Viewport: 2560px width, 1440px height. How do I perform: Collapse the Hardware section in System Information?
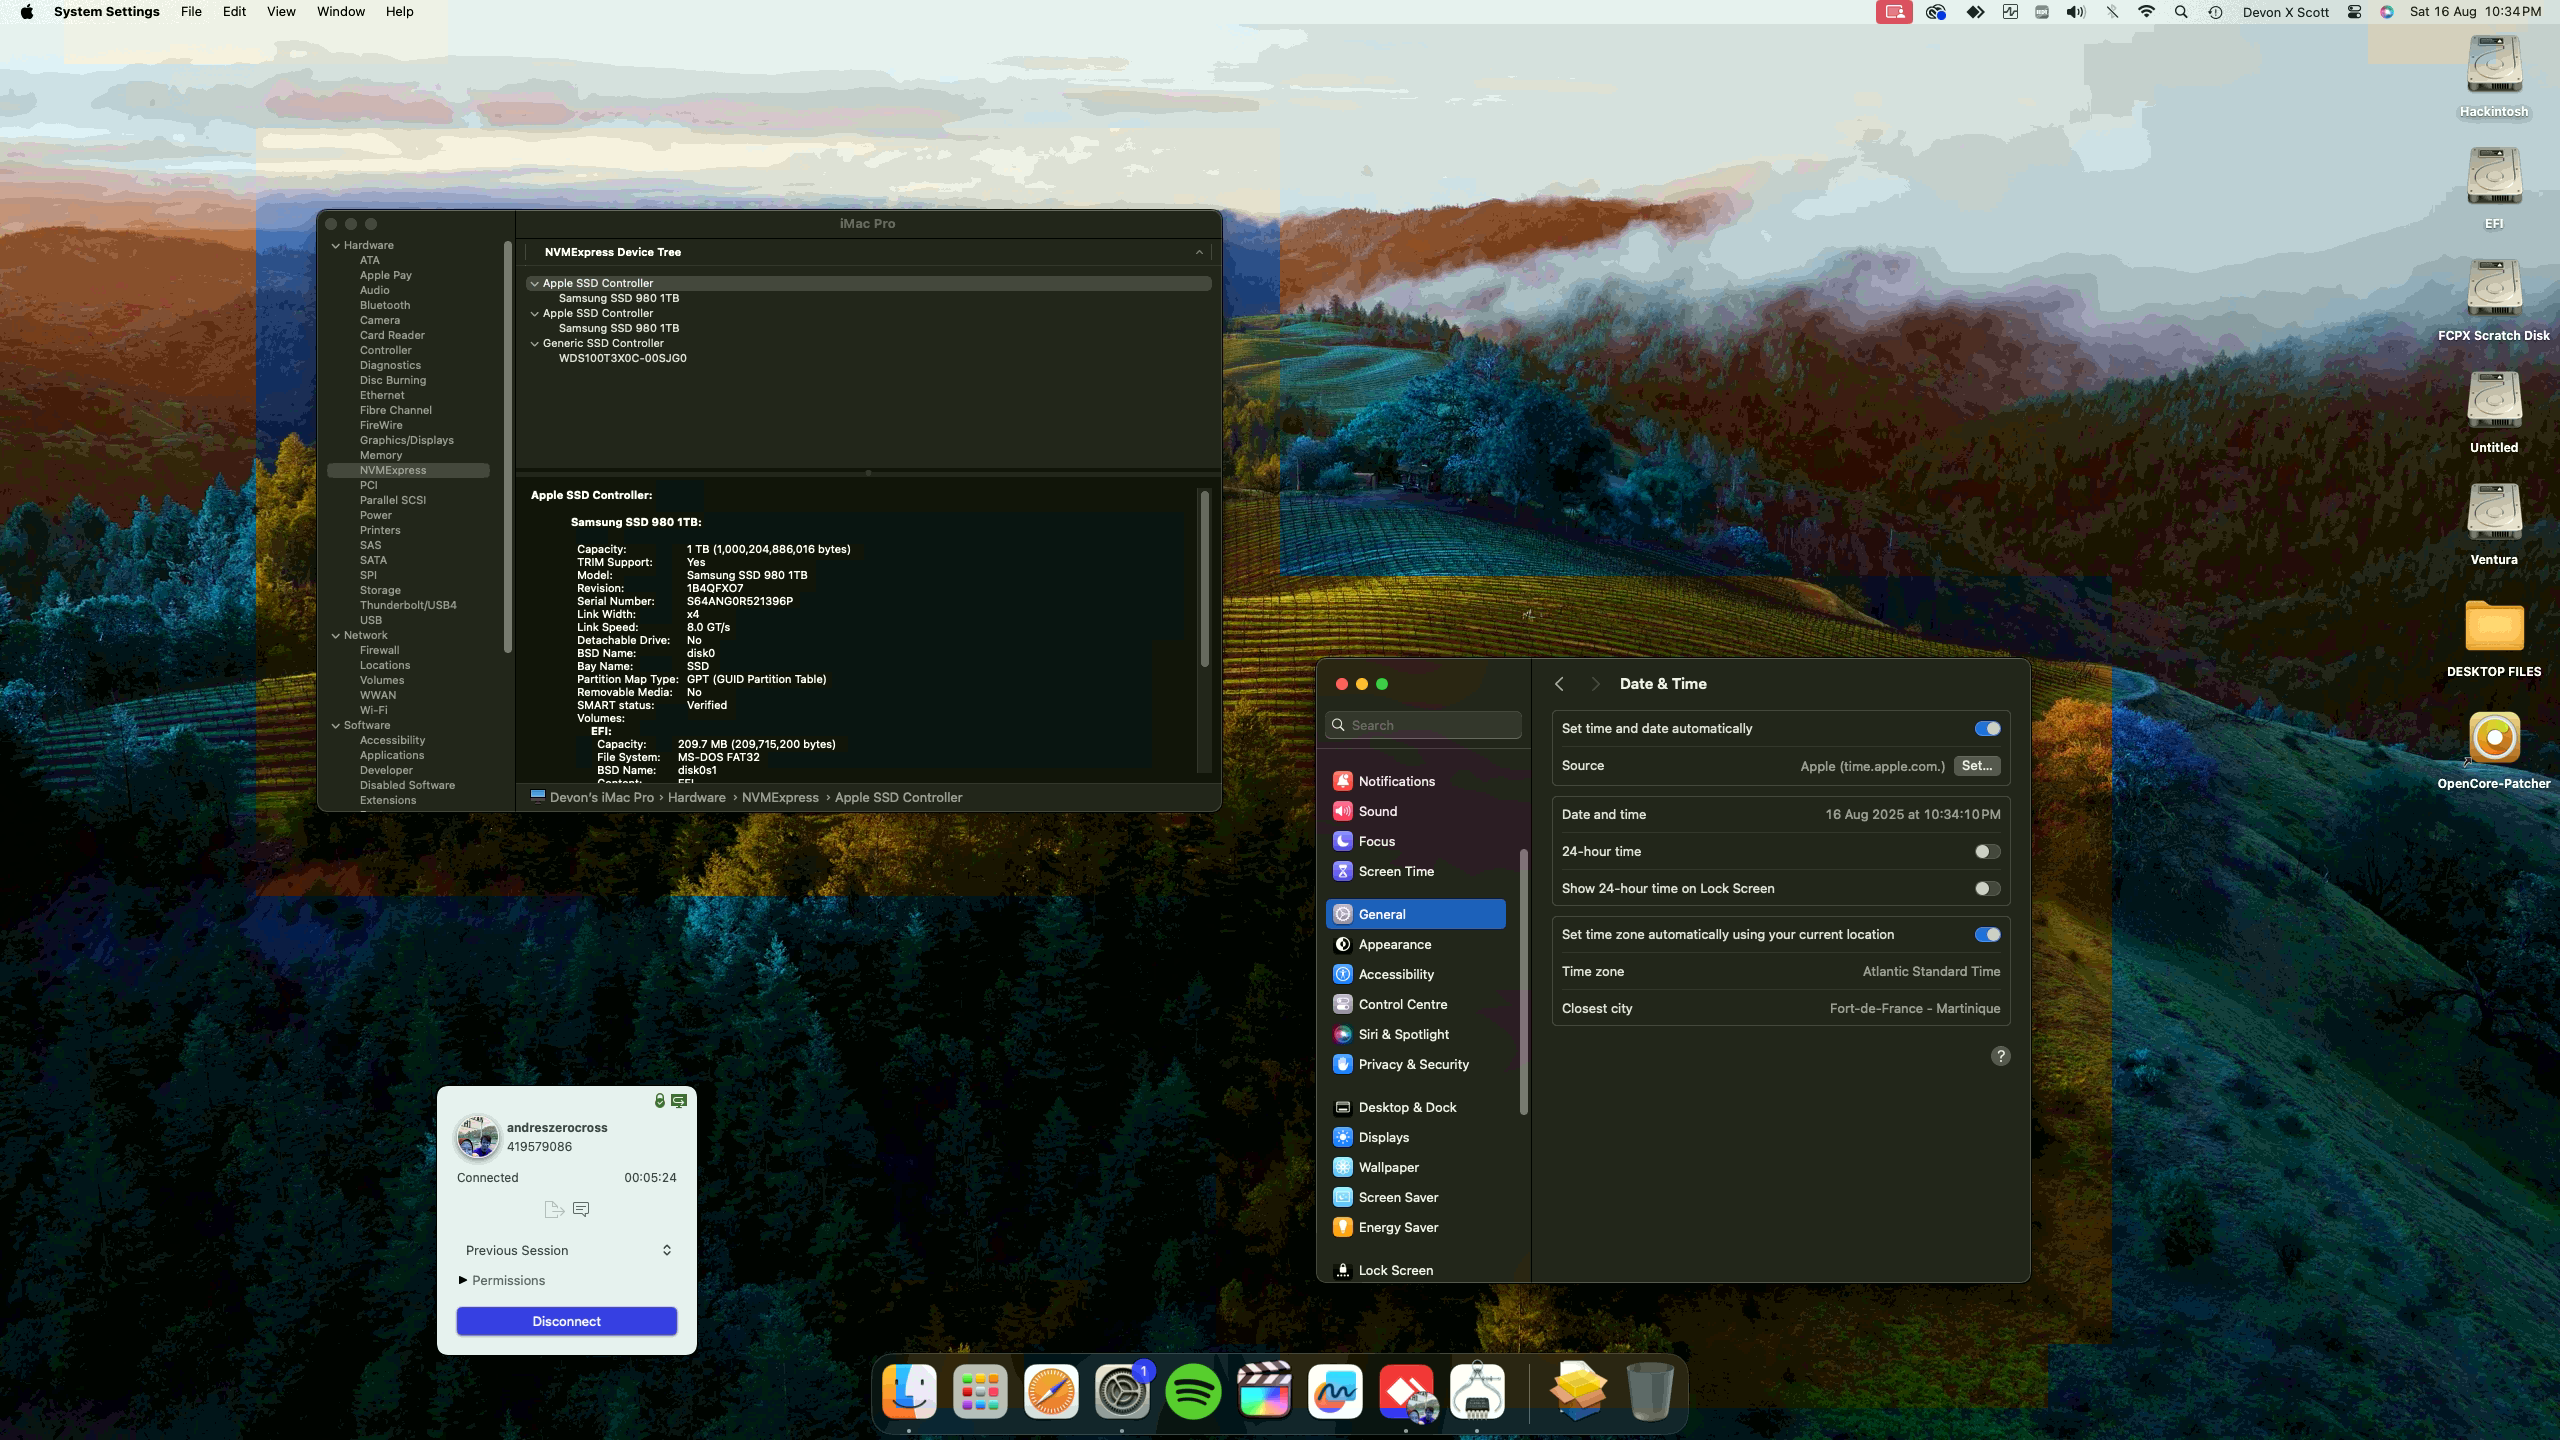[336, 245]
